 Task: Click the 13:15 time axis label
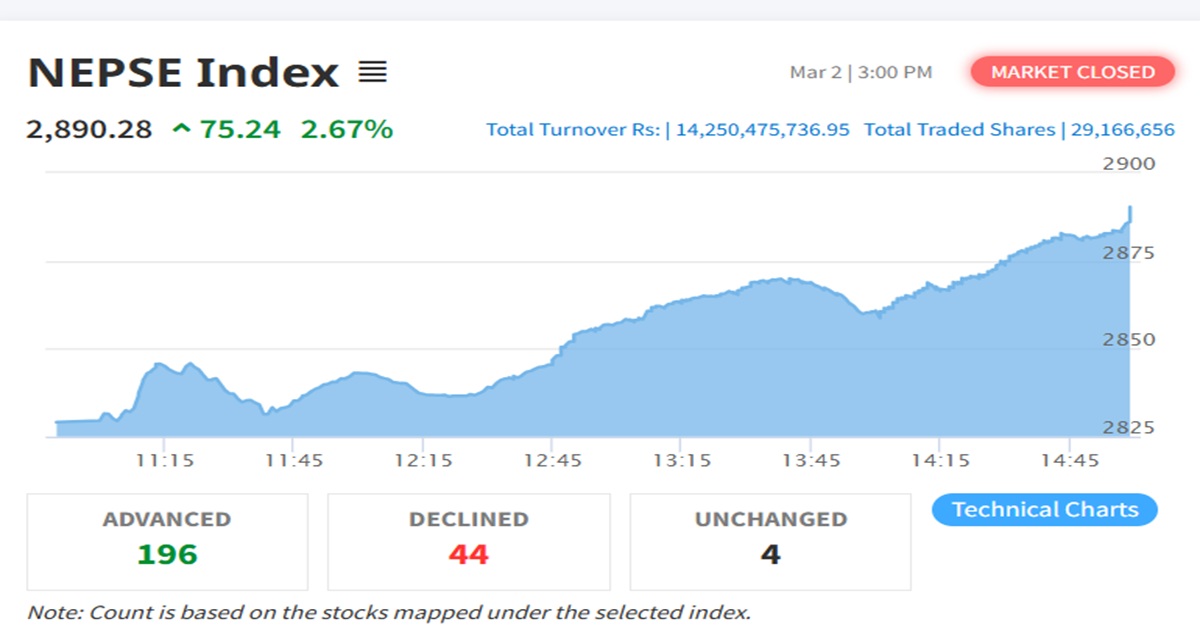coord(682,461)
